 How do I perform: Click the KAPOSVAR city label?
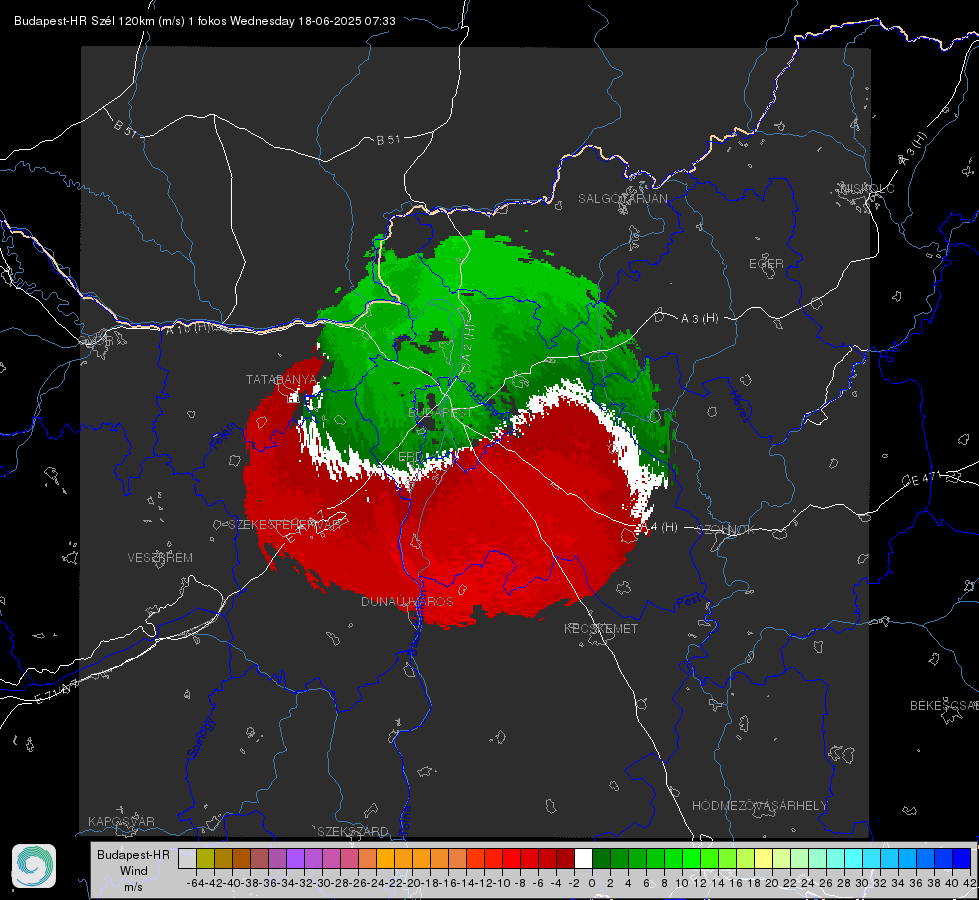(x=121, y=821)
